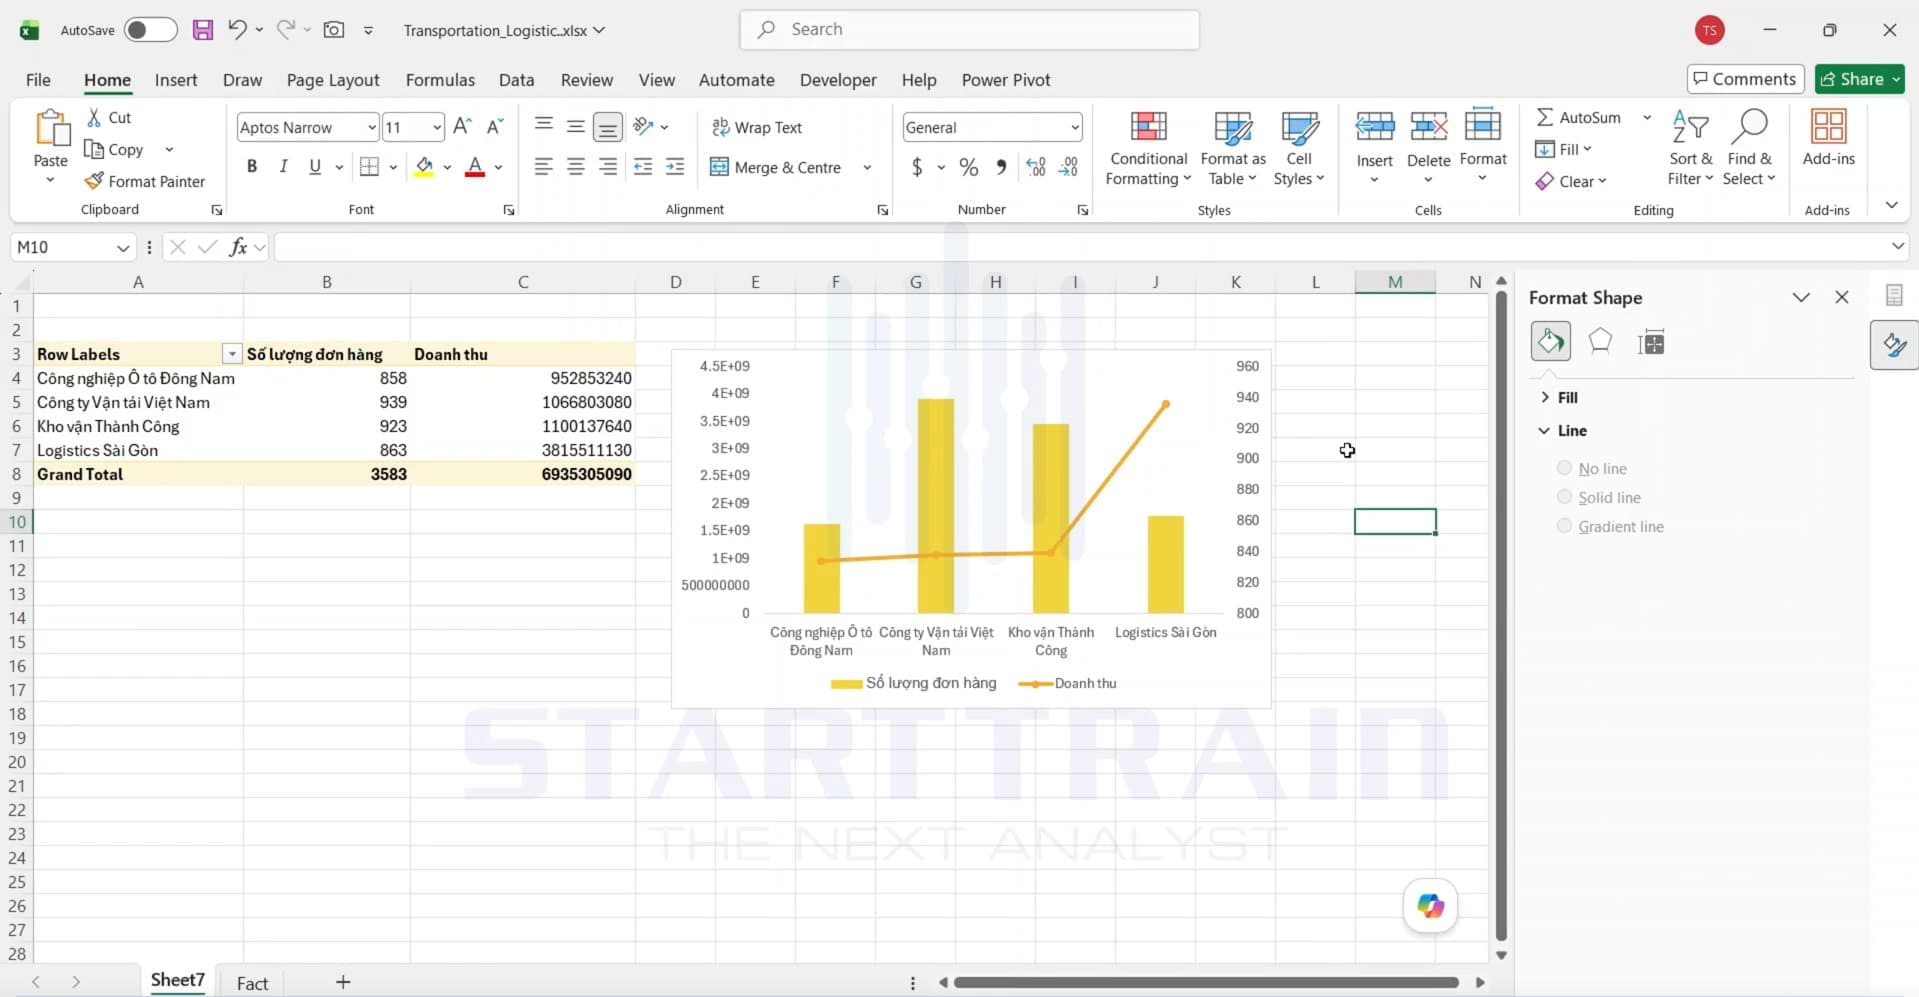The height and width of the screenshot is (997, 1919).
Task: Expand the Fill section
Action: coord(1560,397)
